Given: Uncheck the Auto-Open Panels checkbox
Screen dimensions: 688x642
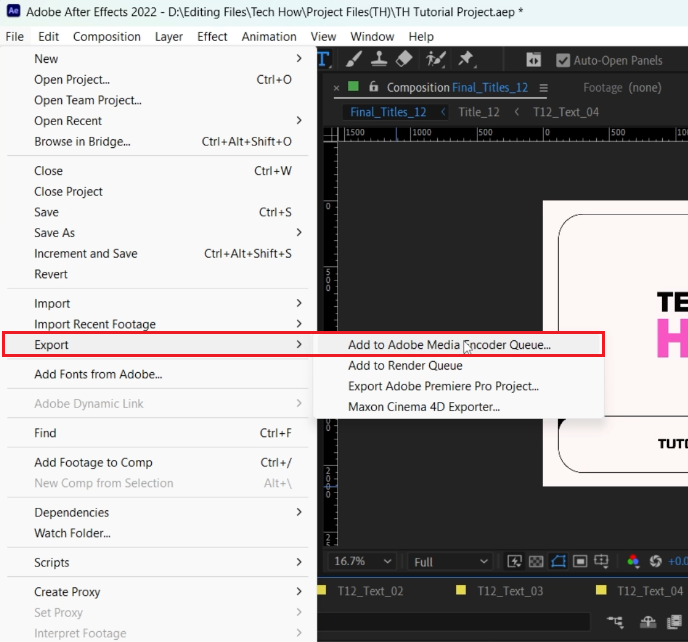Looking at the screenshot, I should click(x=563, y=60).
